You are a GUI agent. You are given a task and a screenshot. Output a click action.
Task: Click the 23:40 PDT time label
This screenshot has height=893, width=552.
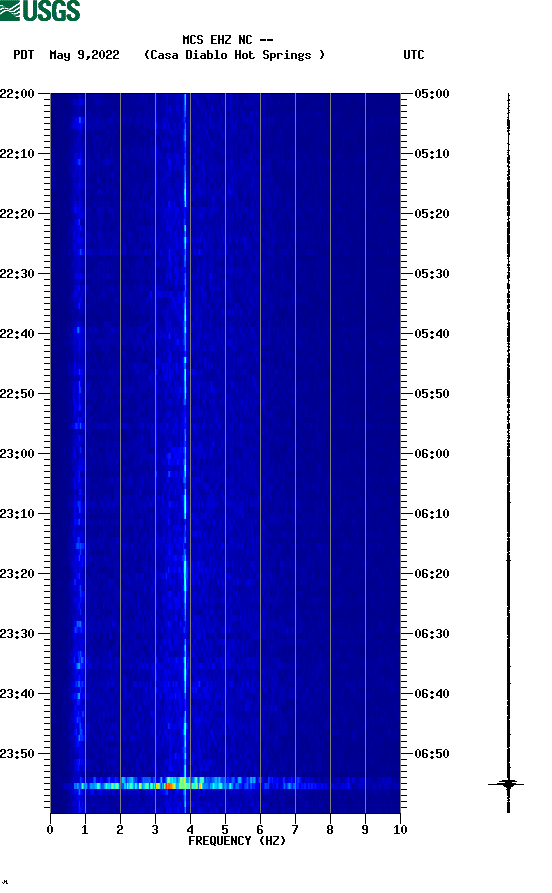tap(17, 694)
